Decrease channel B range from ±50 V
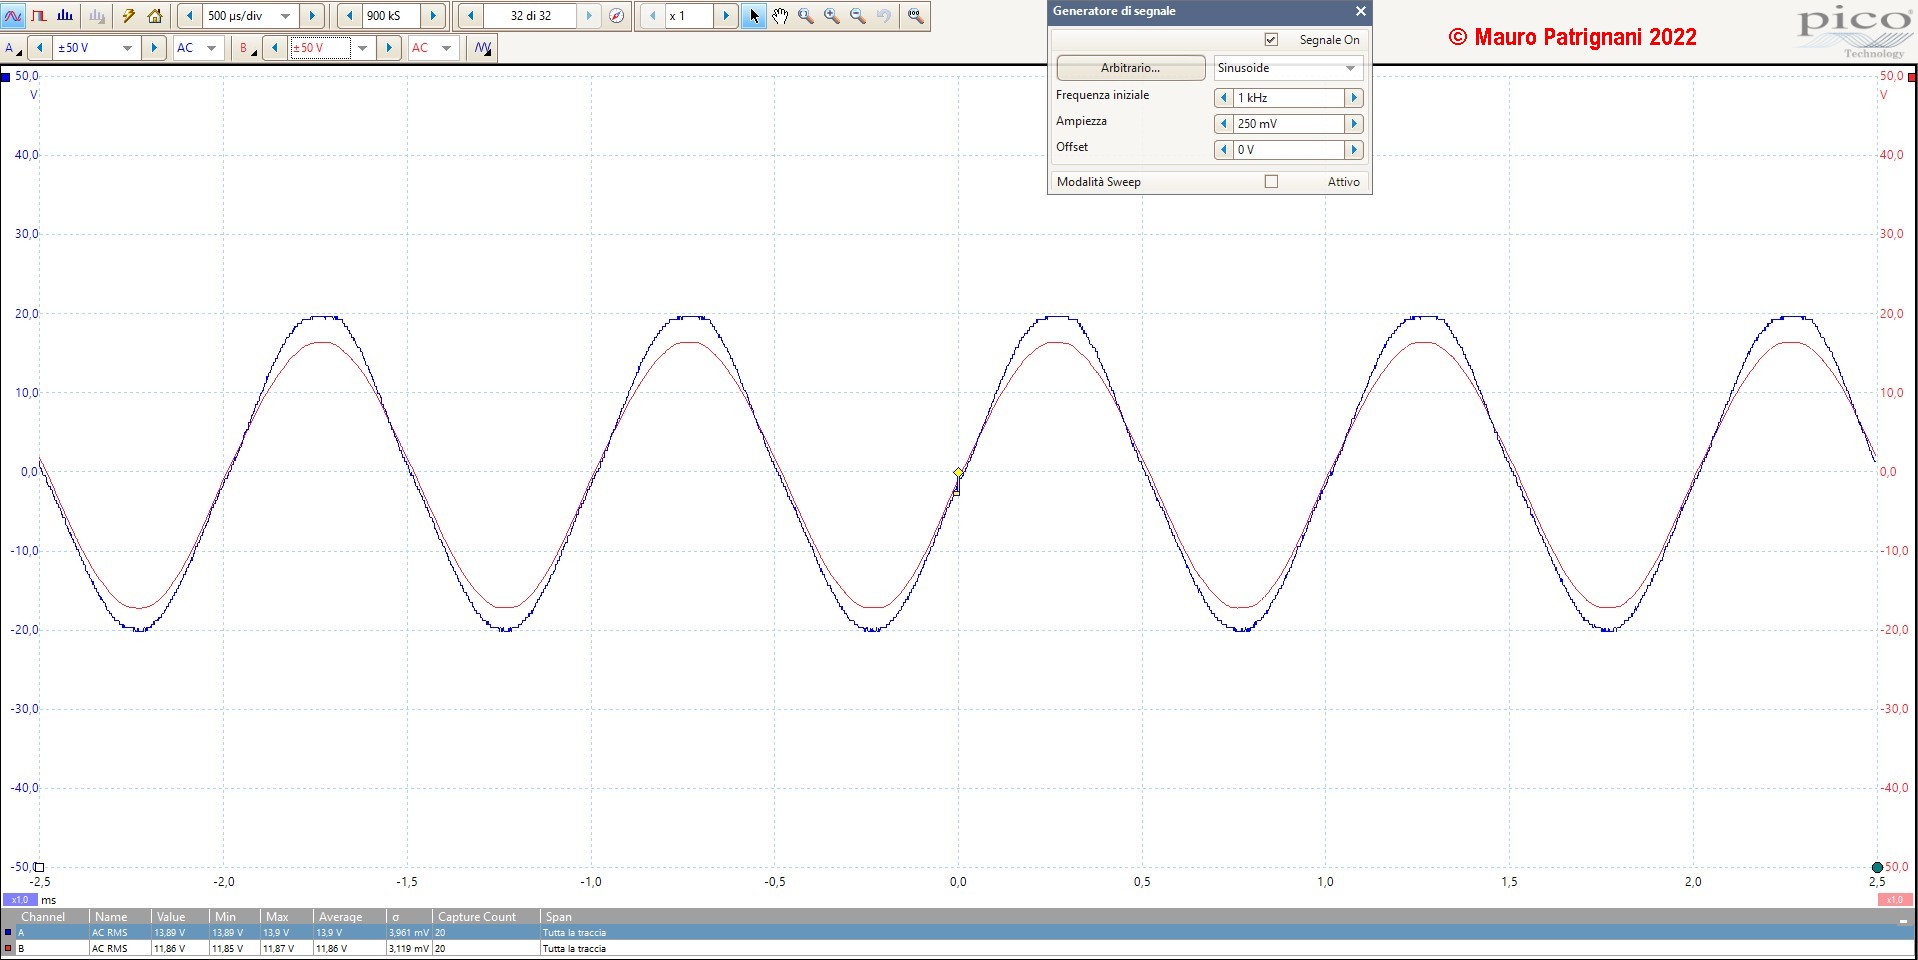Viewport: 1918px width, 960px height. point(274,48)
